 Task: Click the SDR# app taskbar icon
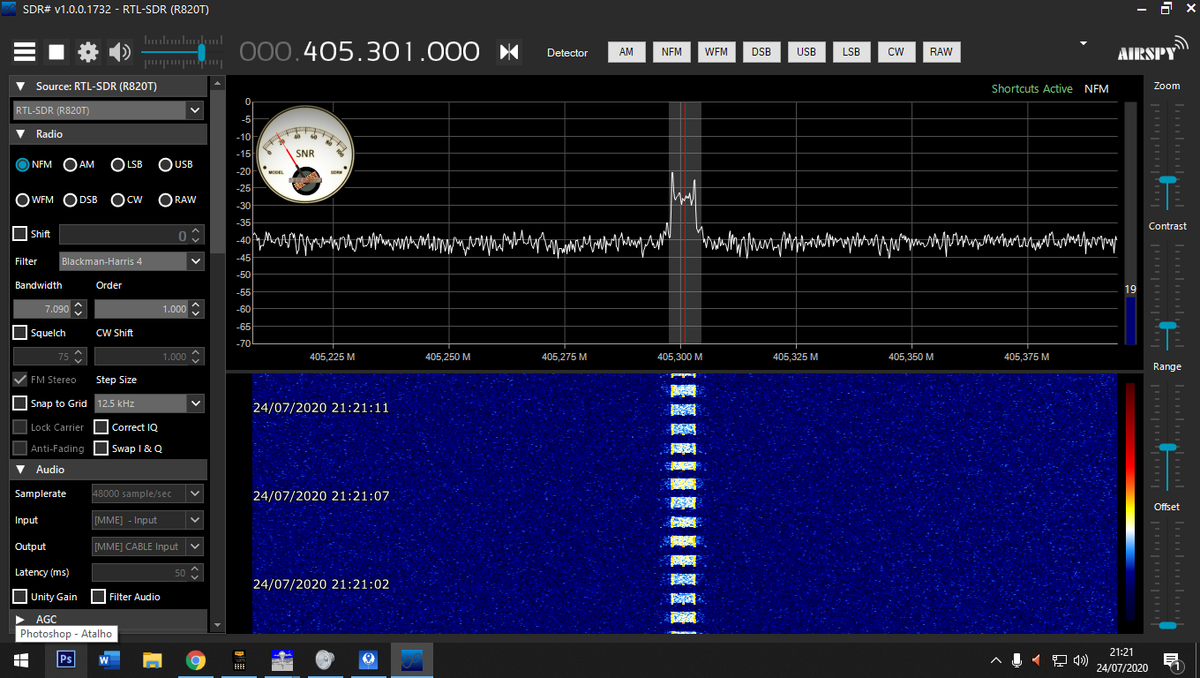(x=411, y=660)
